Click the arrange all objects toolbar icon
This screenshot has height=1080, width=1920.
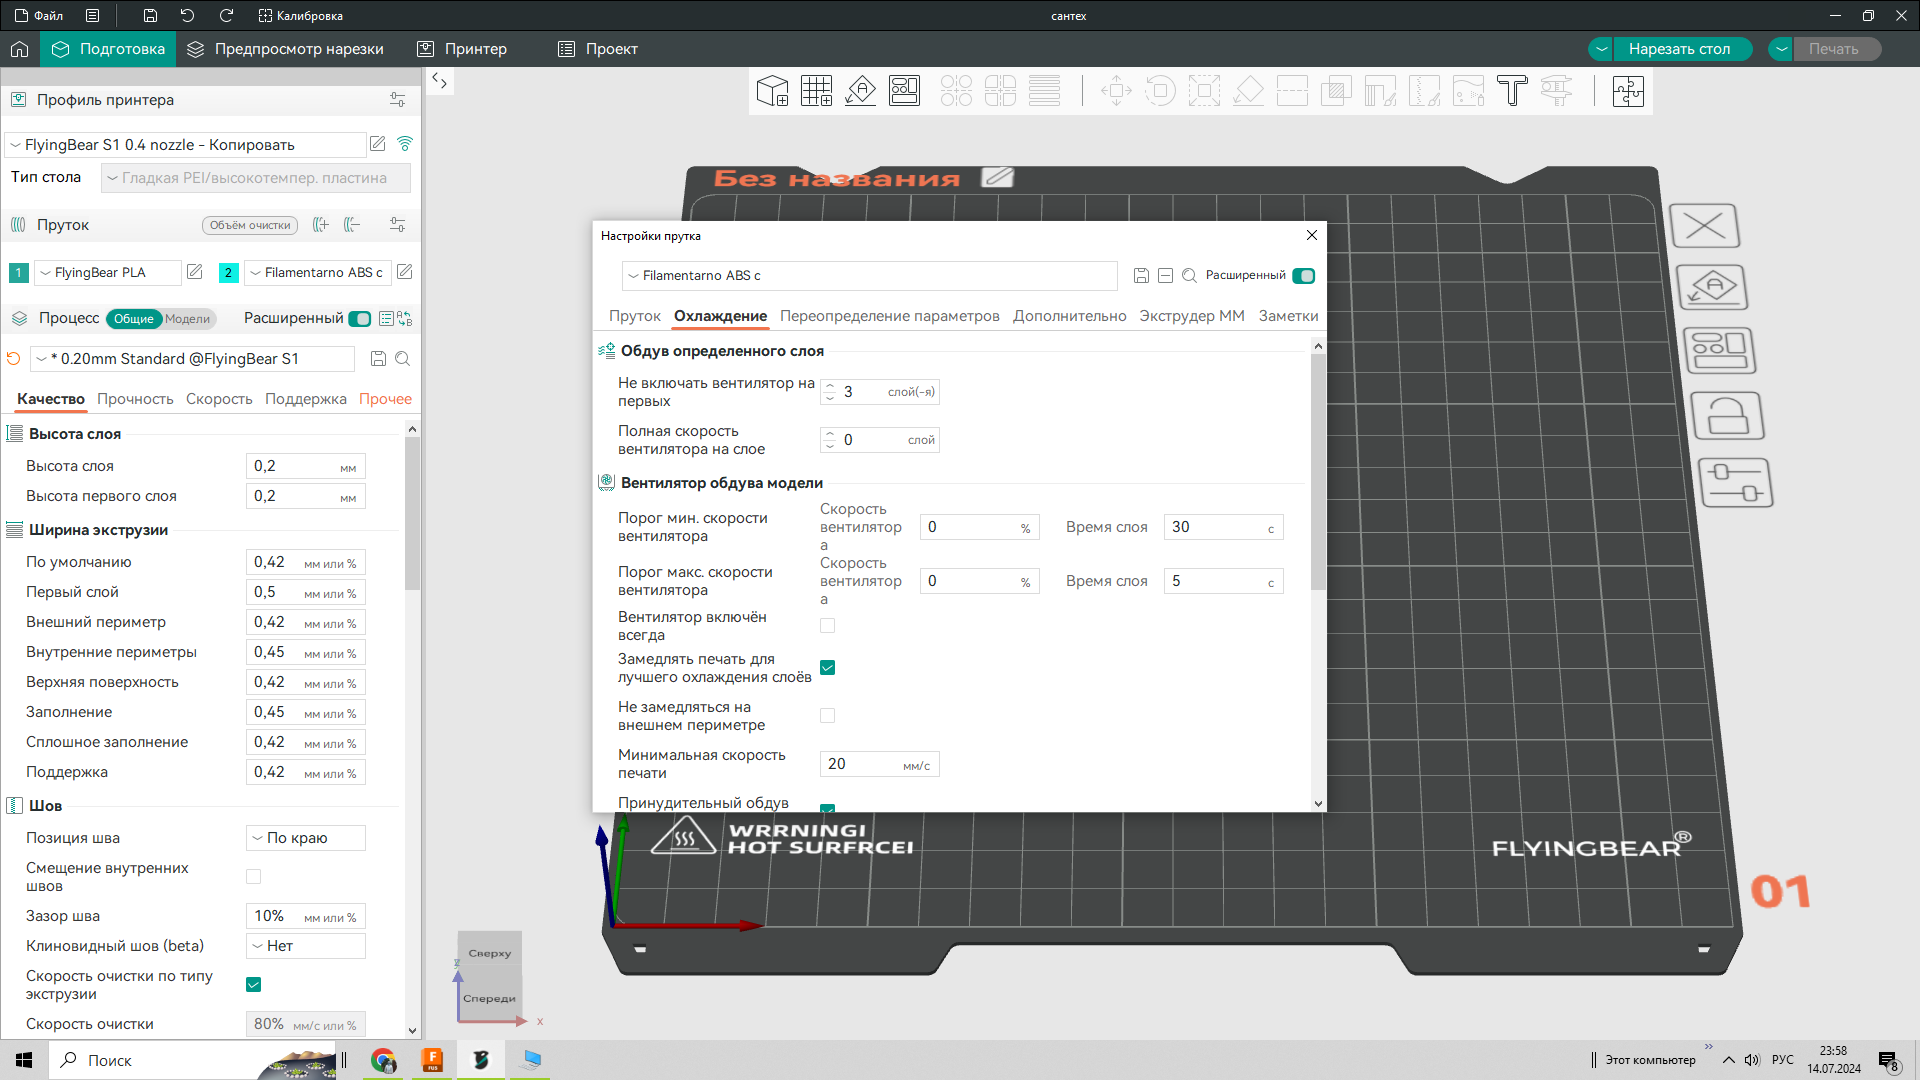904,91
